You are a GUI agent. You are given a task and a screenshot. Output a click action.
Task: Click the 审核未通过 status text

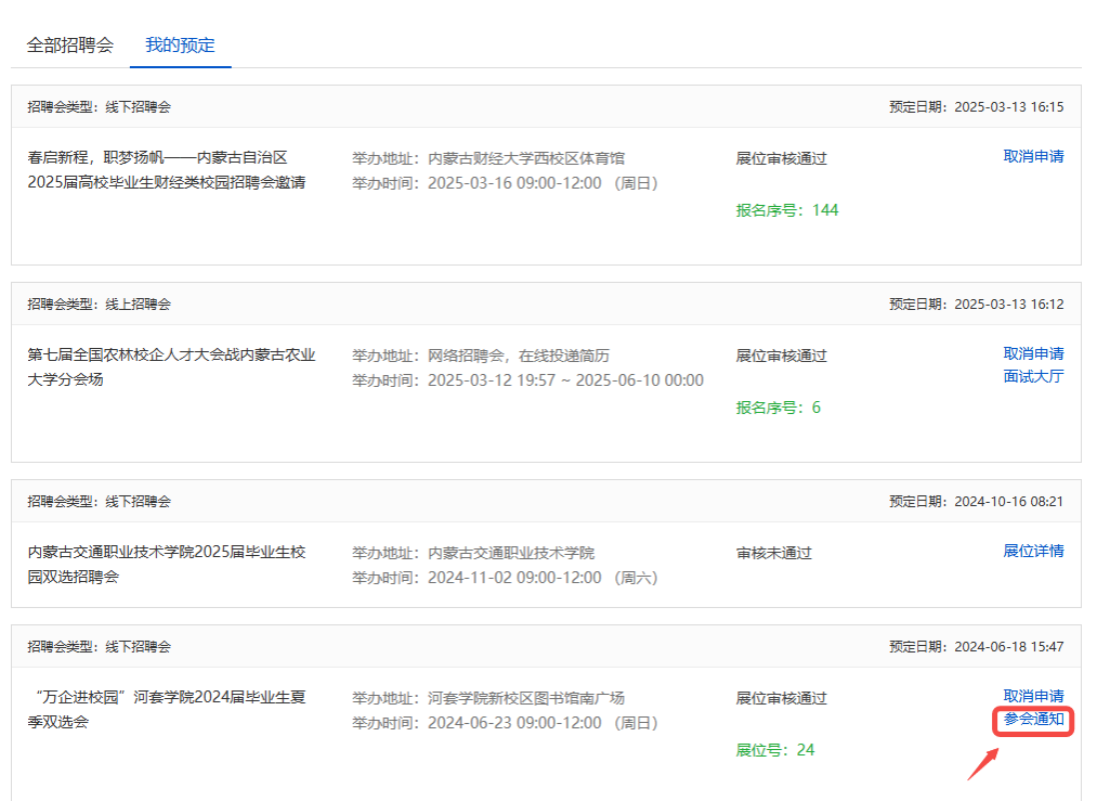(x=774, y=553)
